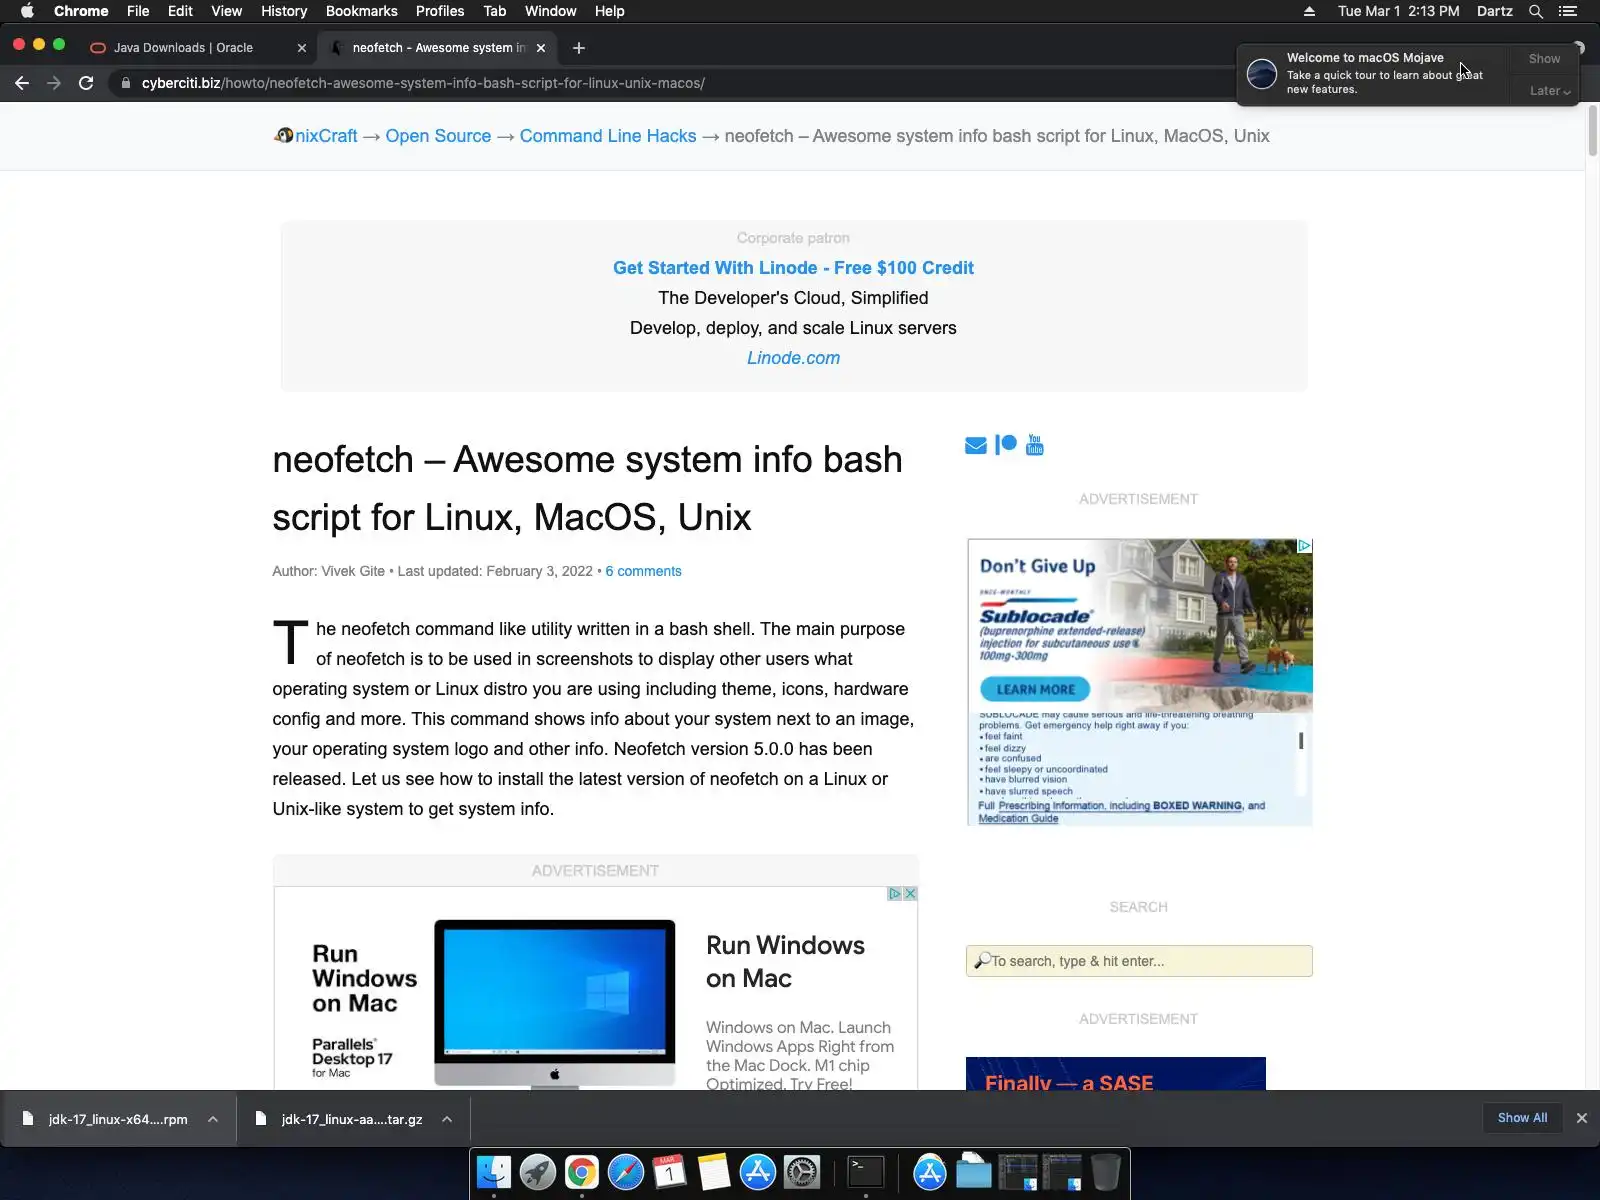Open the Medication Guide link in ad

[x=1018, y=819]
